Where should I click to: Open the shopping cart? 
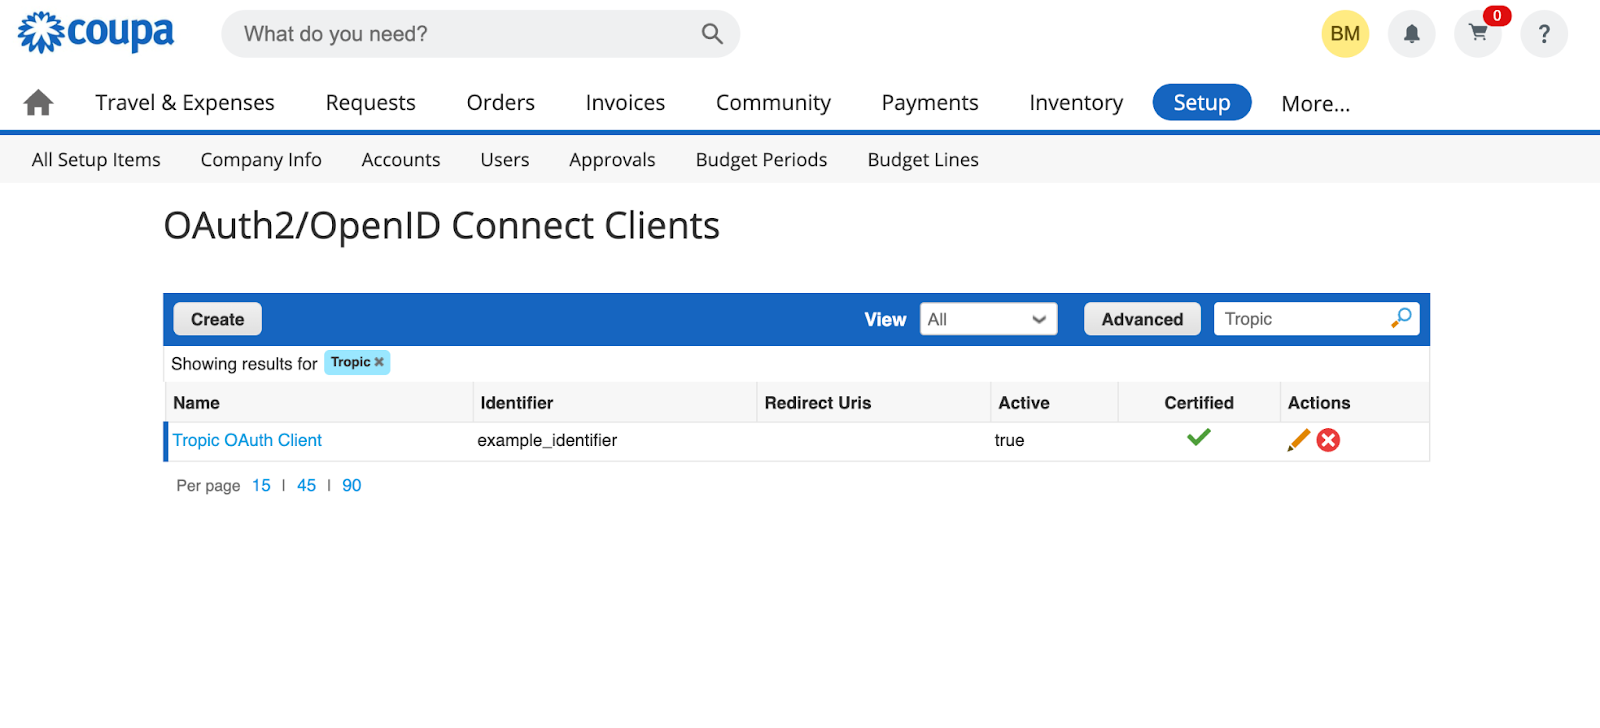click(1477, 35)
